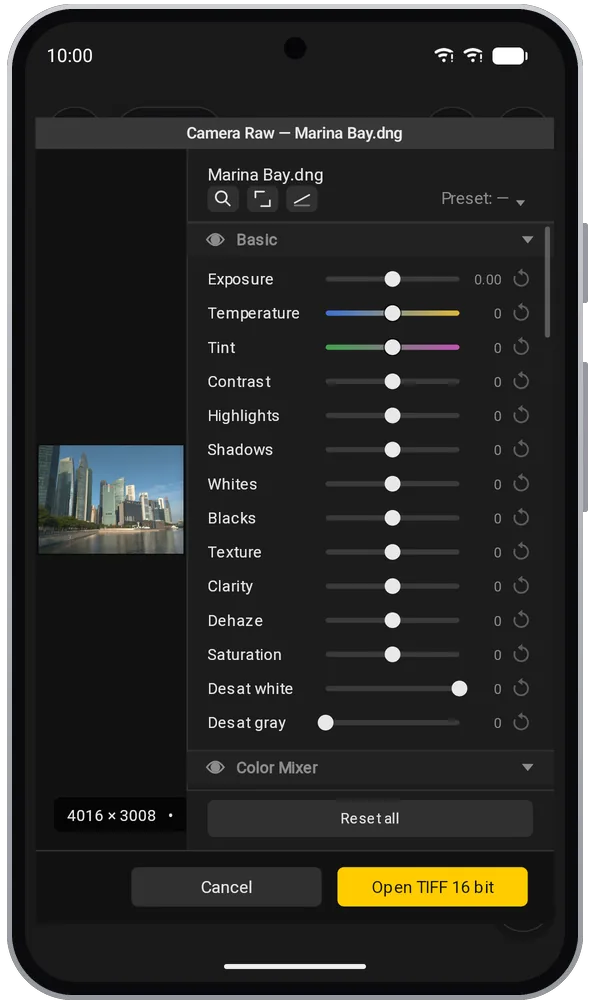Image resolution: width=590 pixels, height=1004 pixels.
Task: Click the Desat white label
Action: (x=250, y=688)
